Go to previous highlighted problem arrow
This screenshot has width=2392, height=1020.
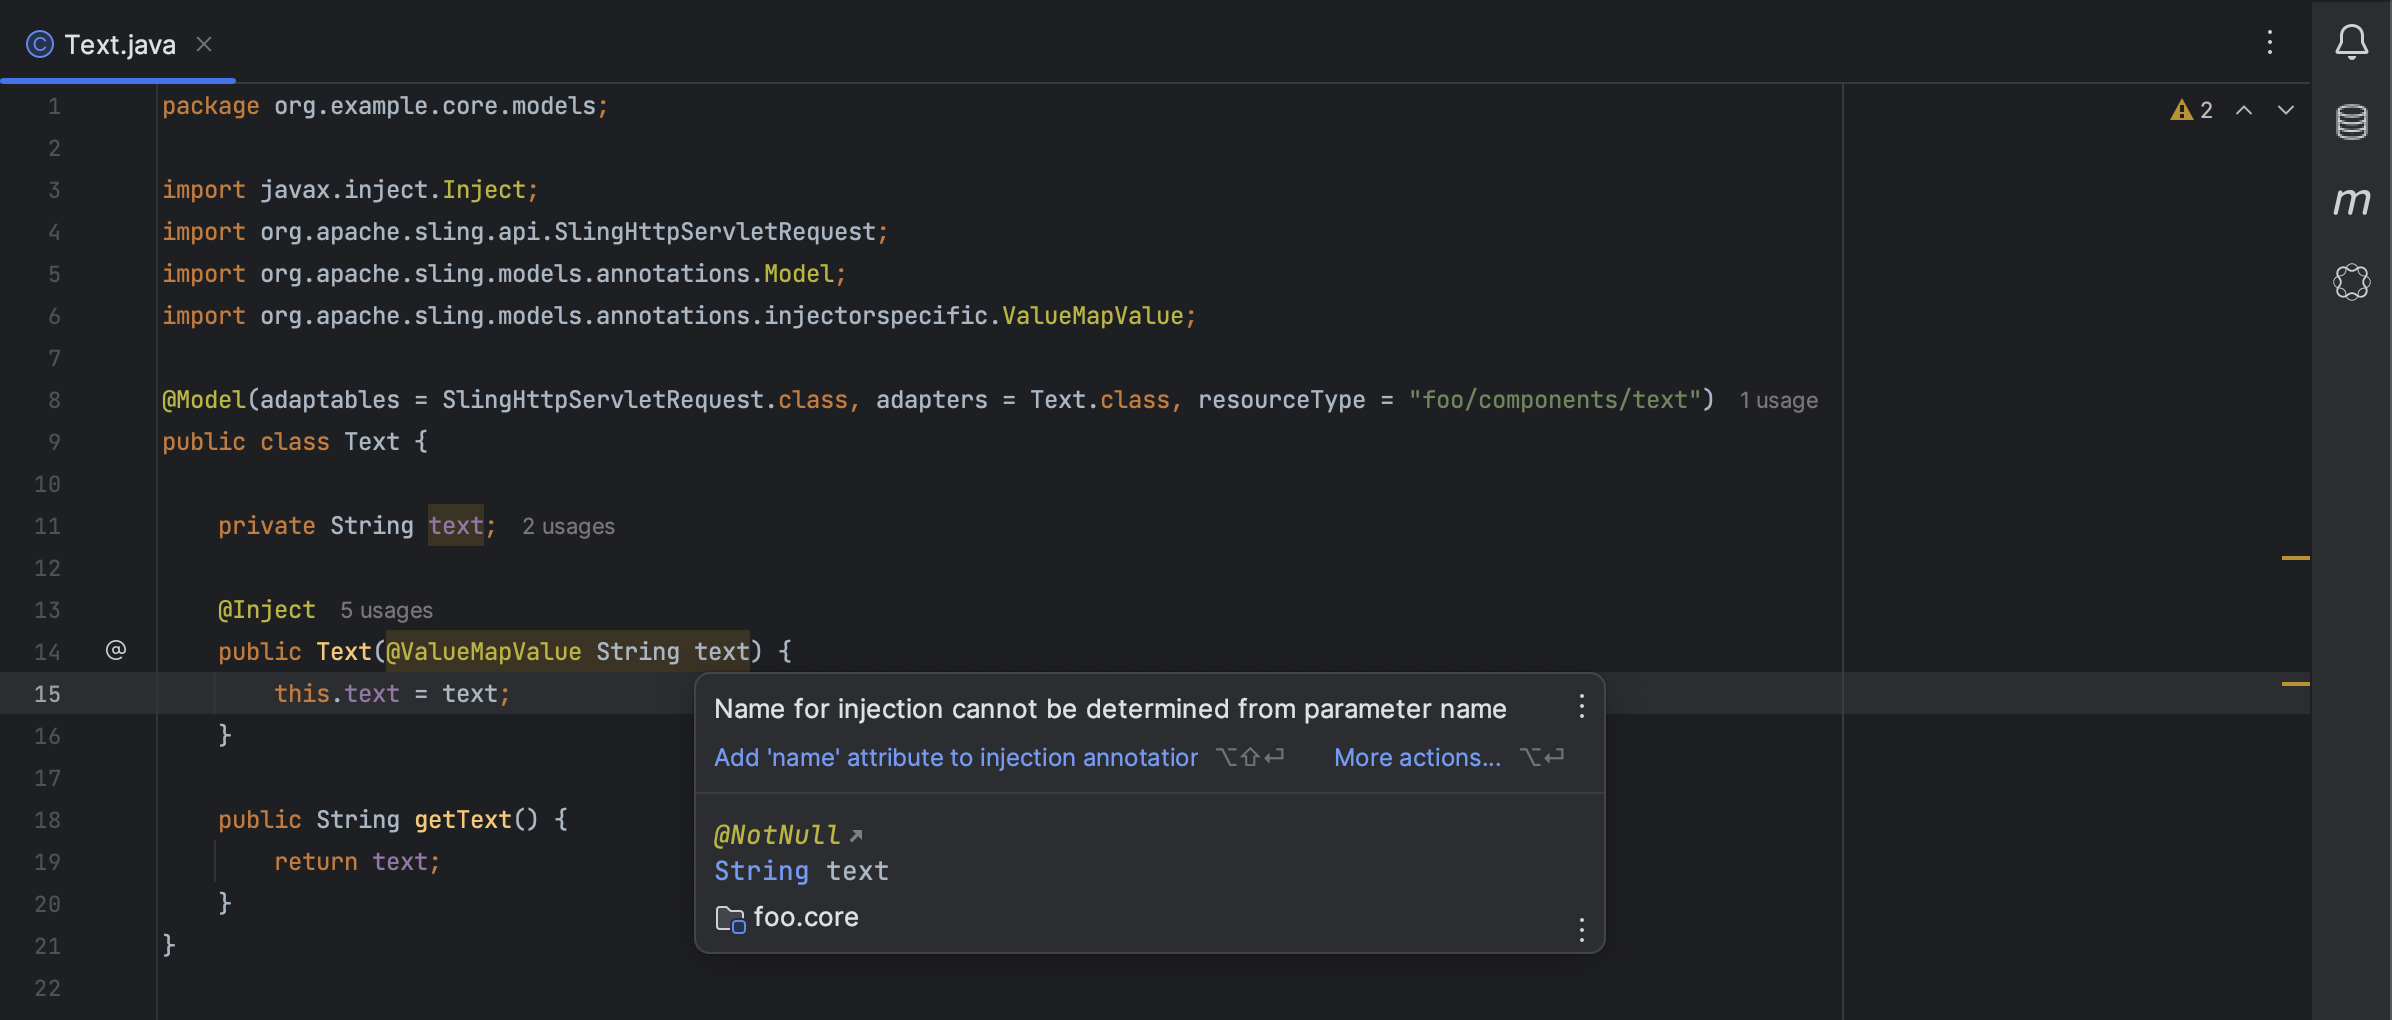[x=2244, y=110]
